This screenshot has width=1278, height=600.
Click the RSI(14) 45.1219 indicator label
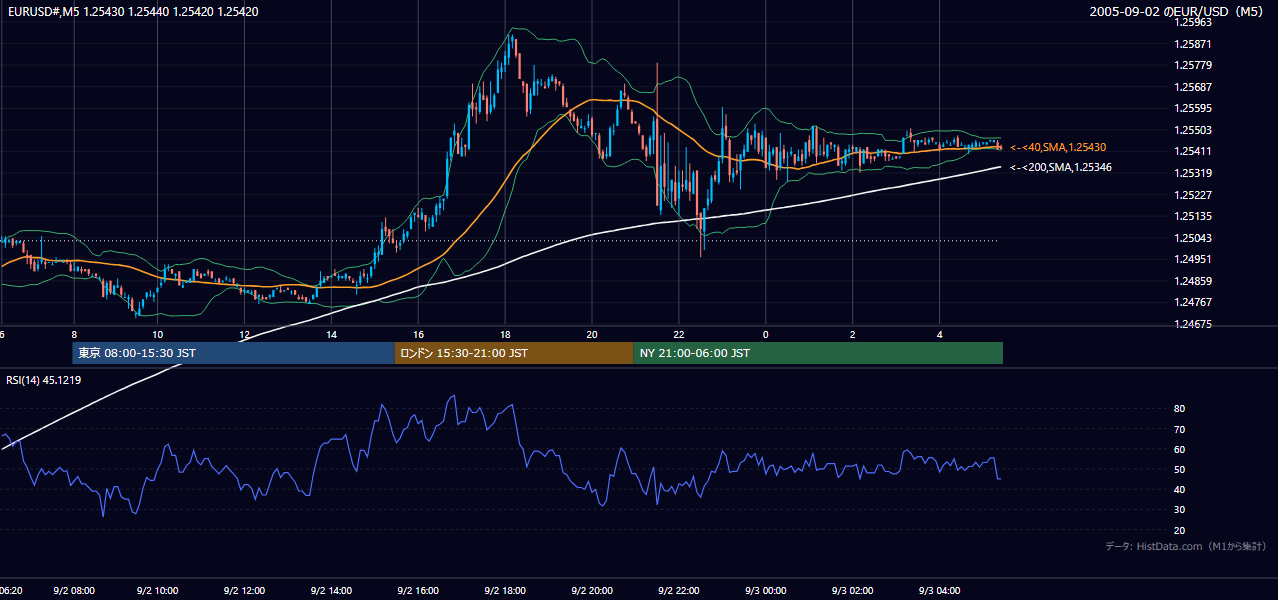pyautogui.click(x=44, y=380)
